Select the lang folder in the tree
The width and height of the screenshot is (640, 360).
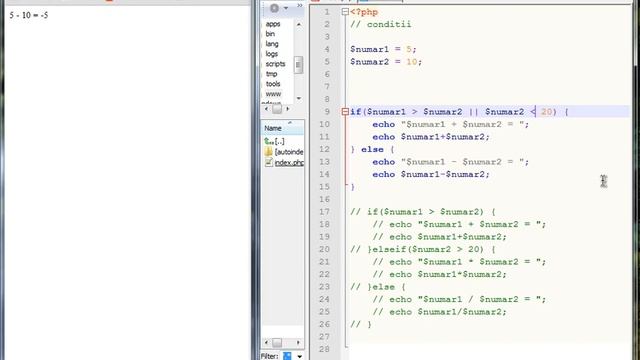pyautogui.click(x=272, y=44)
